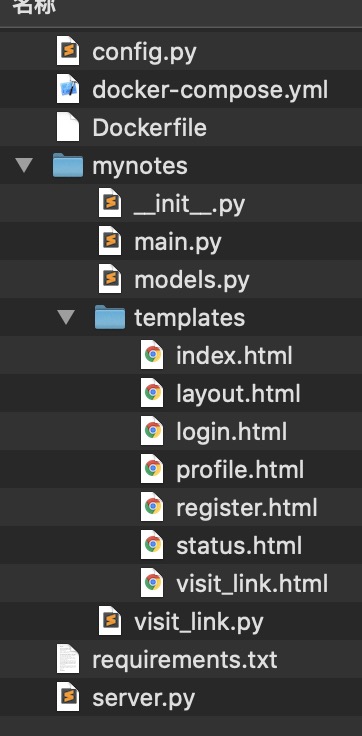This screenshot has width=362, height=736.
Task: Select the templates folder name
Action: pyautogui.click(x=190, y=318)
